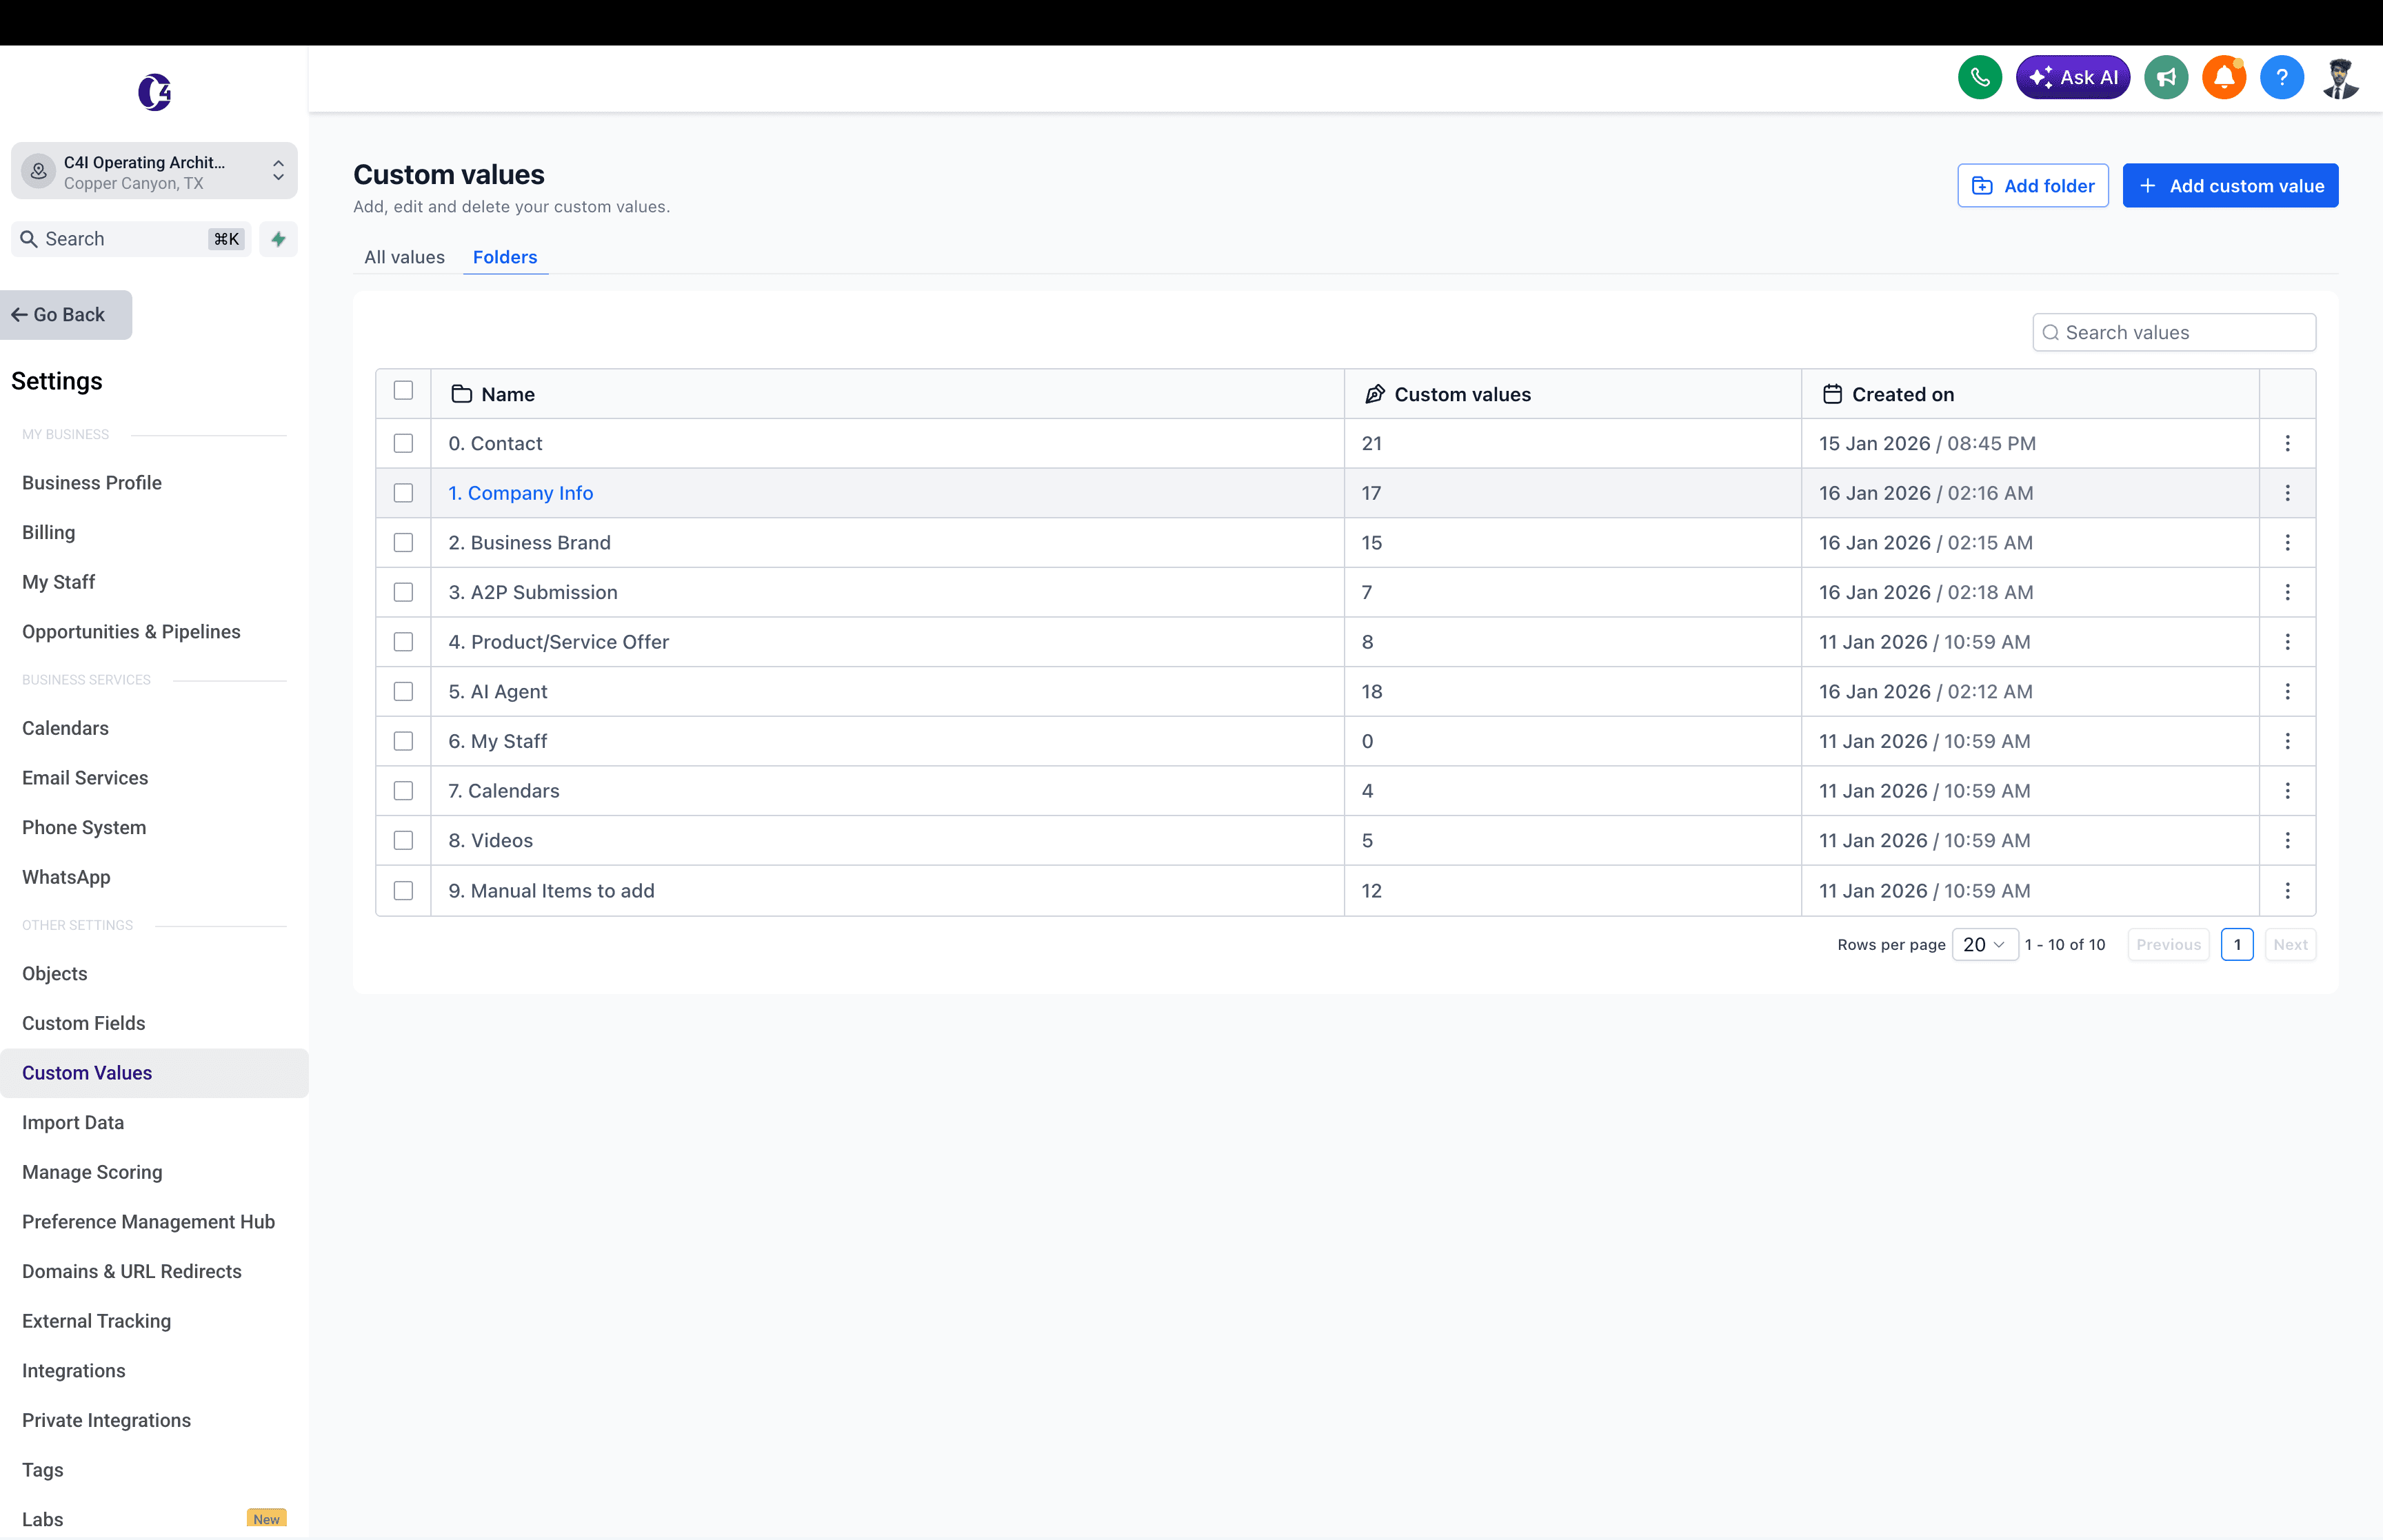Check the 8. Videos row checkbox

[403, 840]
